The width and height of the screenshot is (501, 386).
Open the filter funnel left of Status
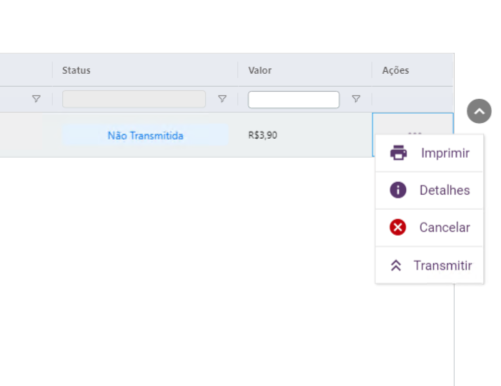pos(36,99)
